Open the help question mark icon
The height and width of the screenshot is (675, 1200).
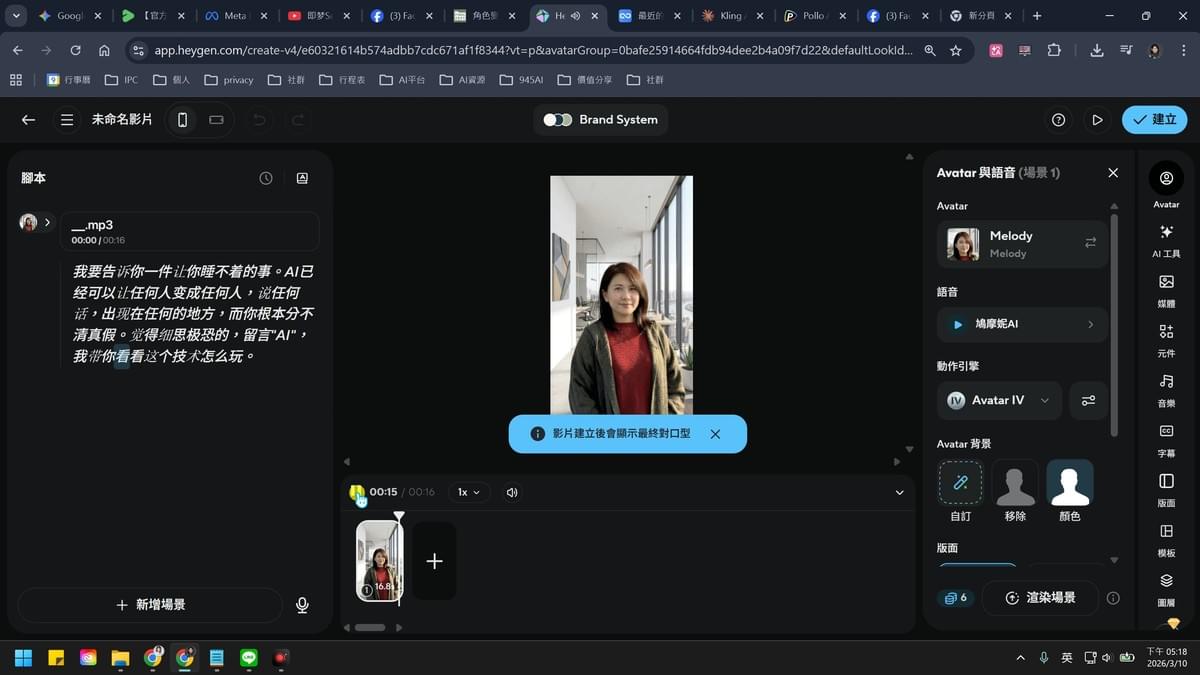[x=1059, y=120]
